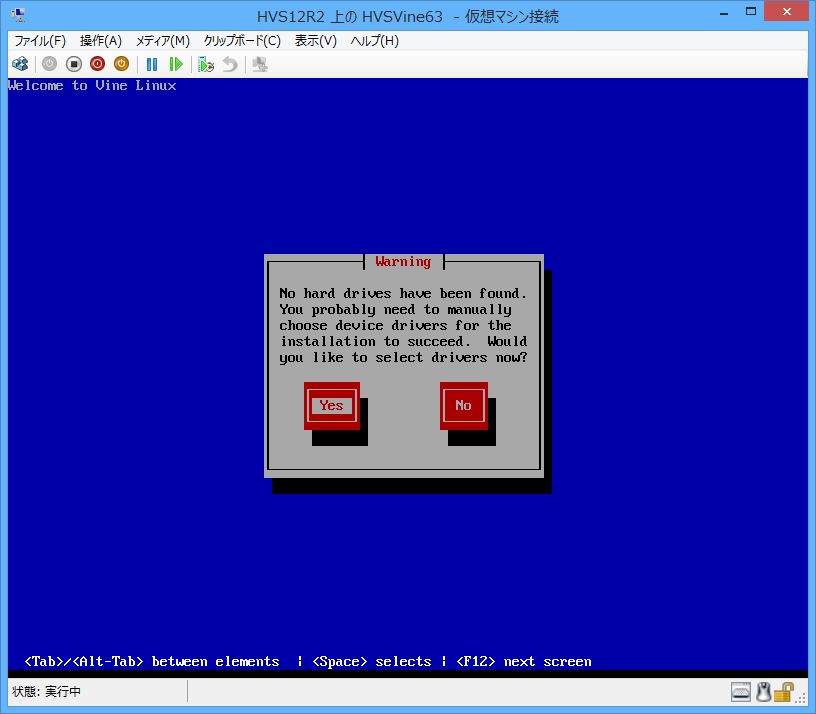Click the keyboard status icon in status bar
Screen dimensions: 816x714
[x=741, y=692]
